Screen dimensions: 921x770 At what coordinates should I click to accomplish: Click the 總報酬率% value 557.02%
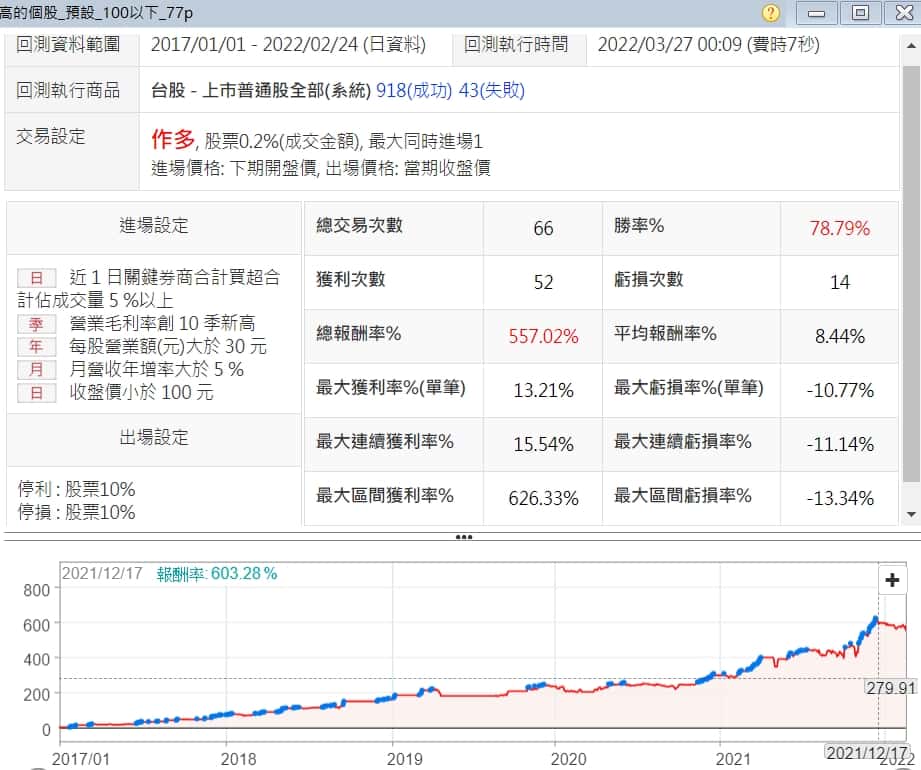(x=543, y=336)
